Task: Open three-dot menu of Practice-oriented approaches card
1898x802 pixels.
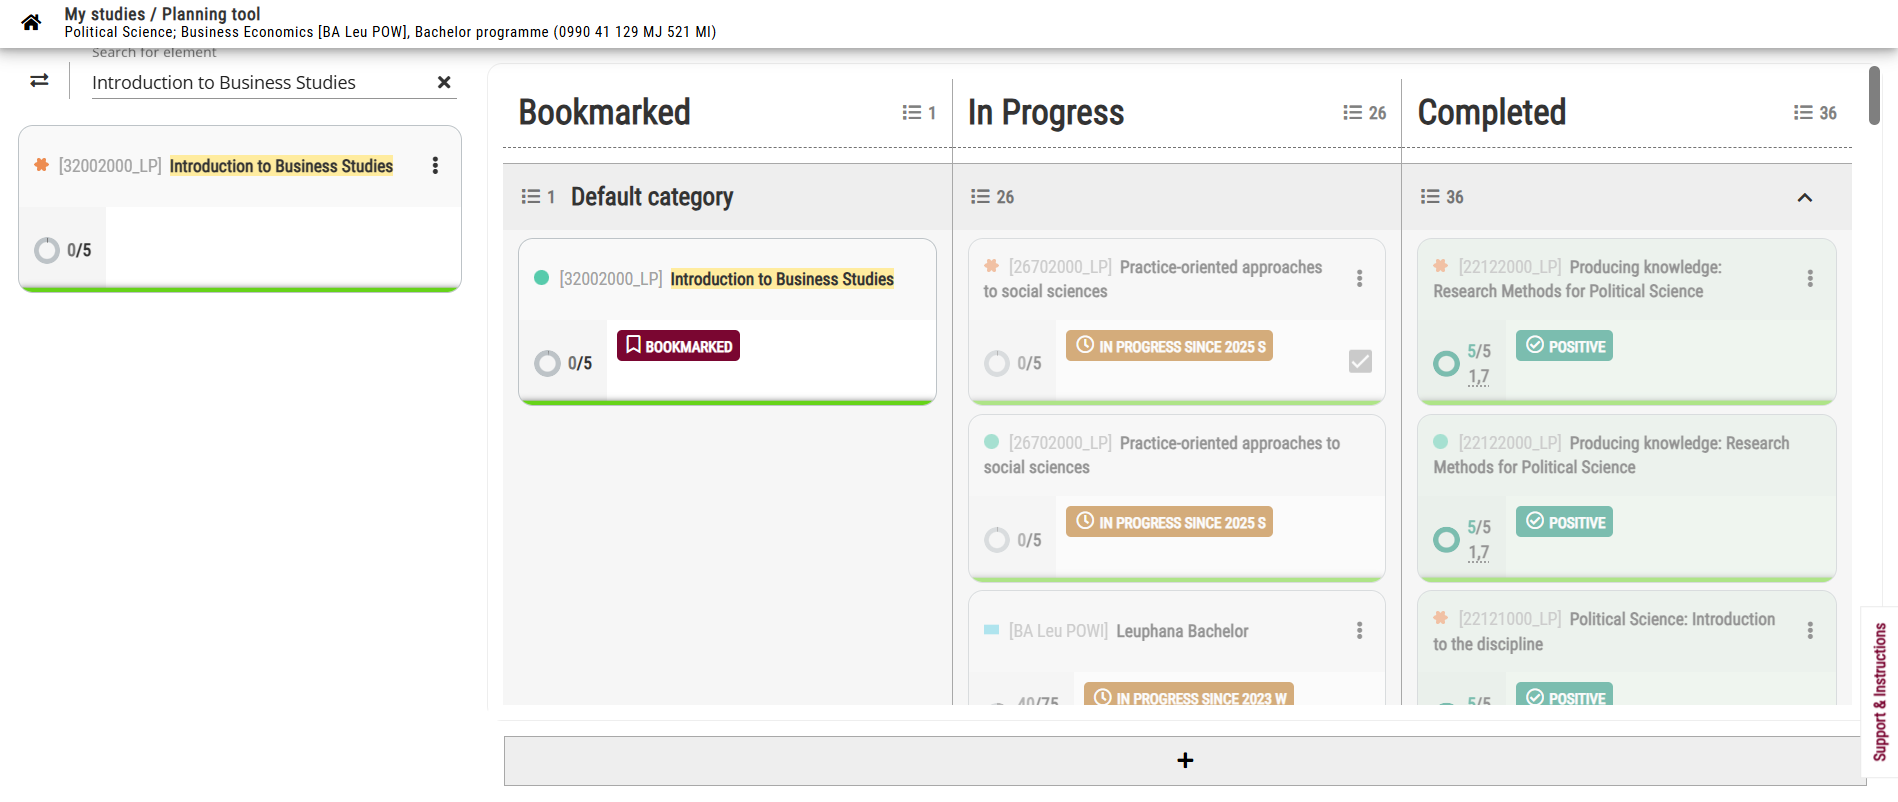Action: point(1359,278)
